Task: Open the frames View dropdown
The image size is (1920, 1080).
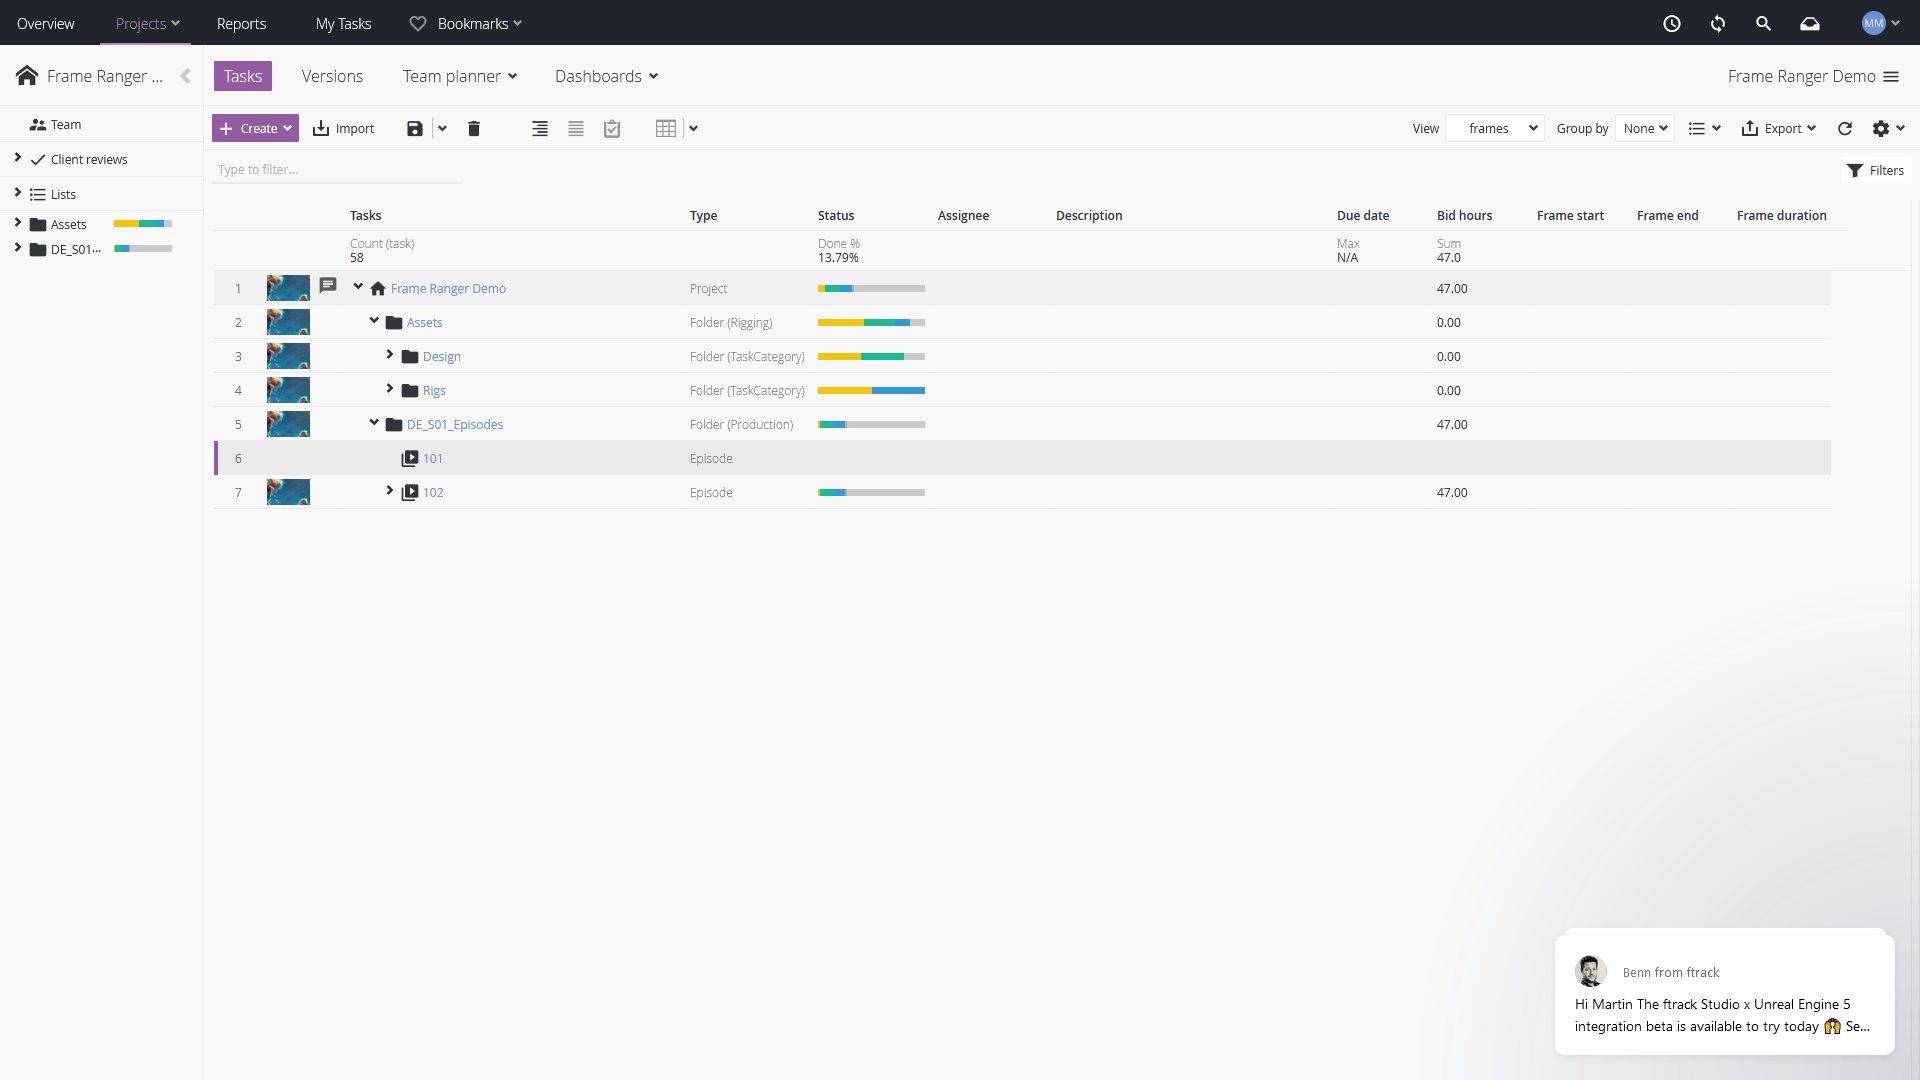Action: click(x=1495, y=129)
